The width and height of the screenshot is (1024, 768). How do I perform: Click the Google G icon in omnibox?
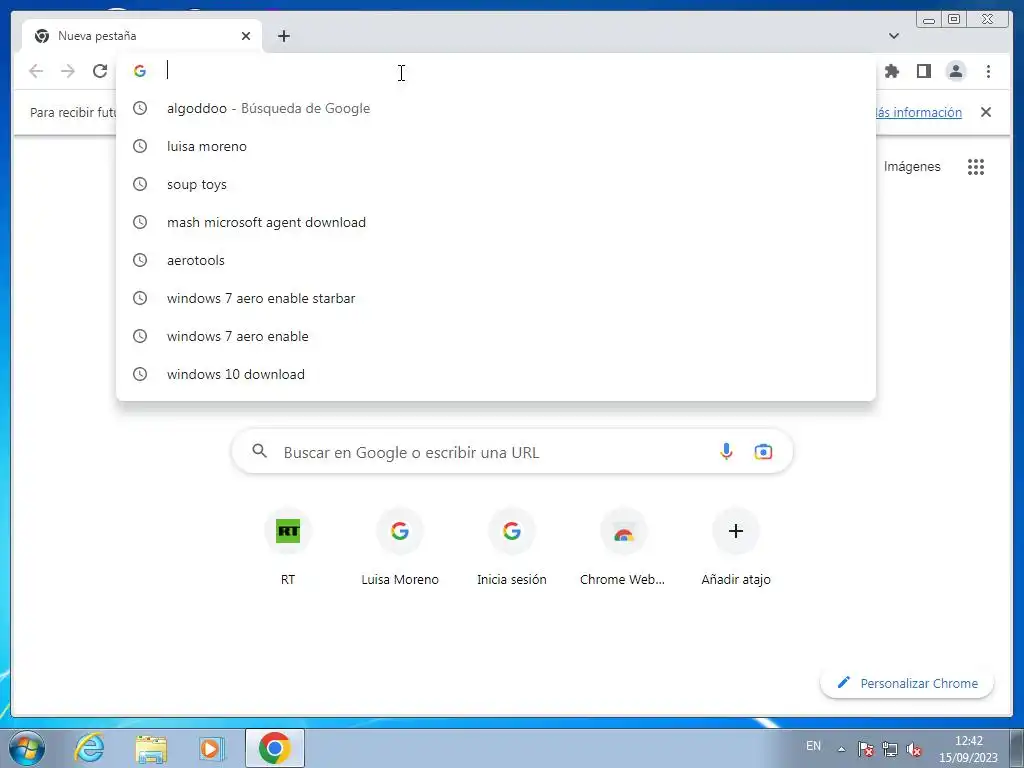pyautogui.click(x=140, y=71)
